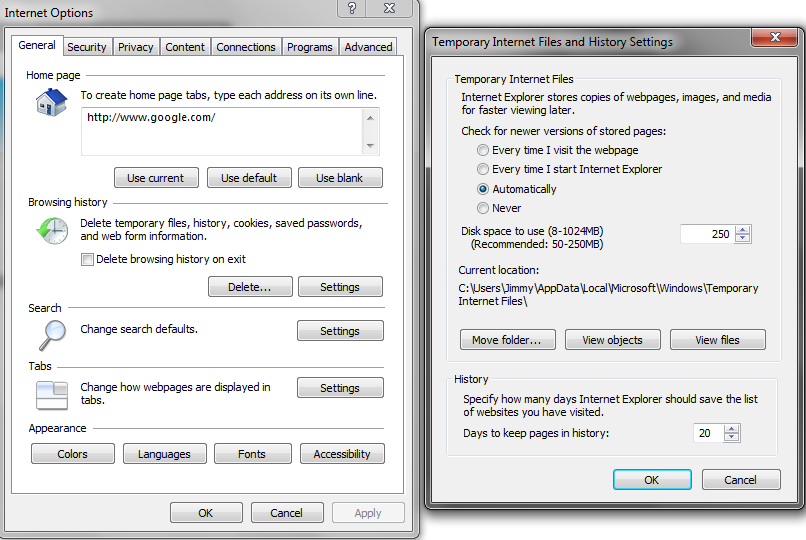
Task: Click the Accessibility button
Action: click(342, 454)
